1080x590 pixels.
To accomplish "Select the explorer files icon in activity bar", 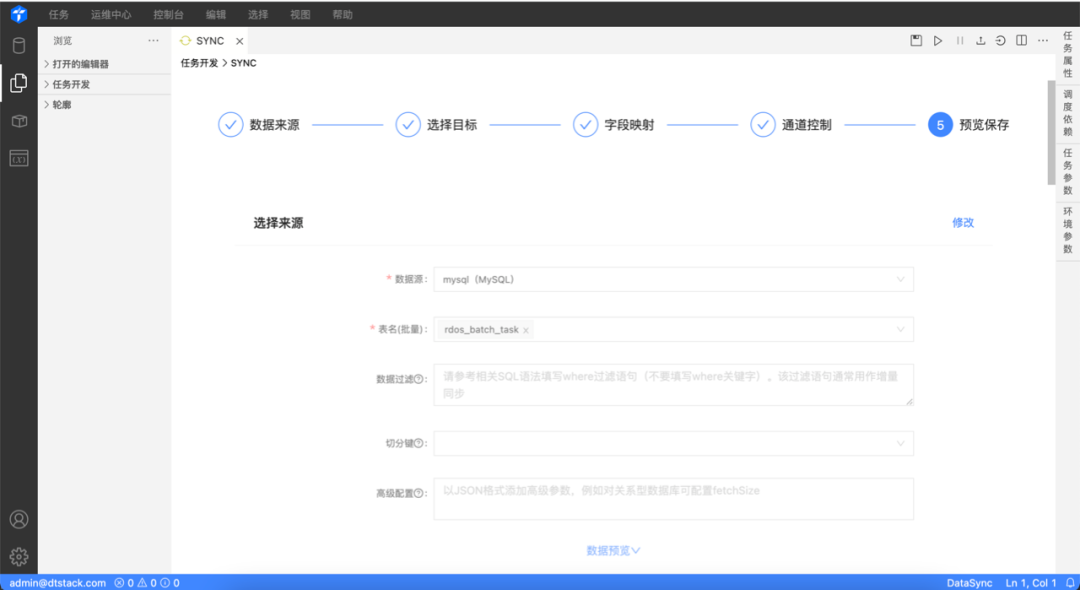I will [19, 83].
